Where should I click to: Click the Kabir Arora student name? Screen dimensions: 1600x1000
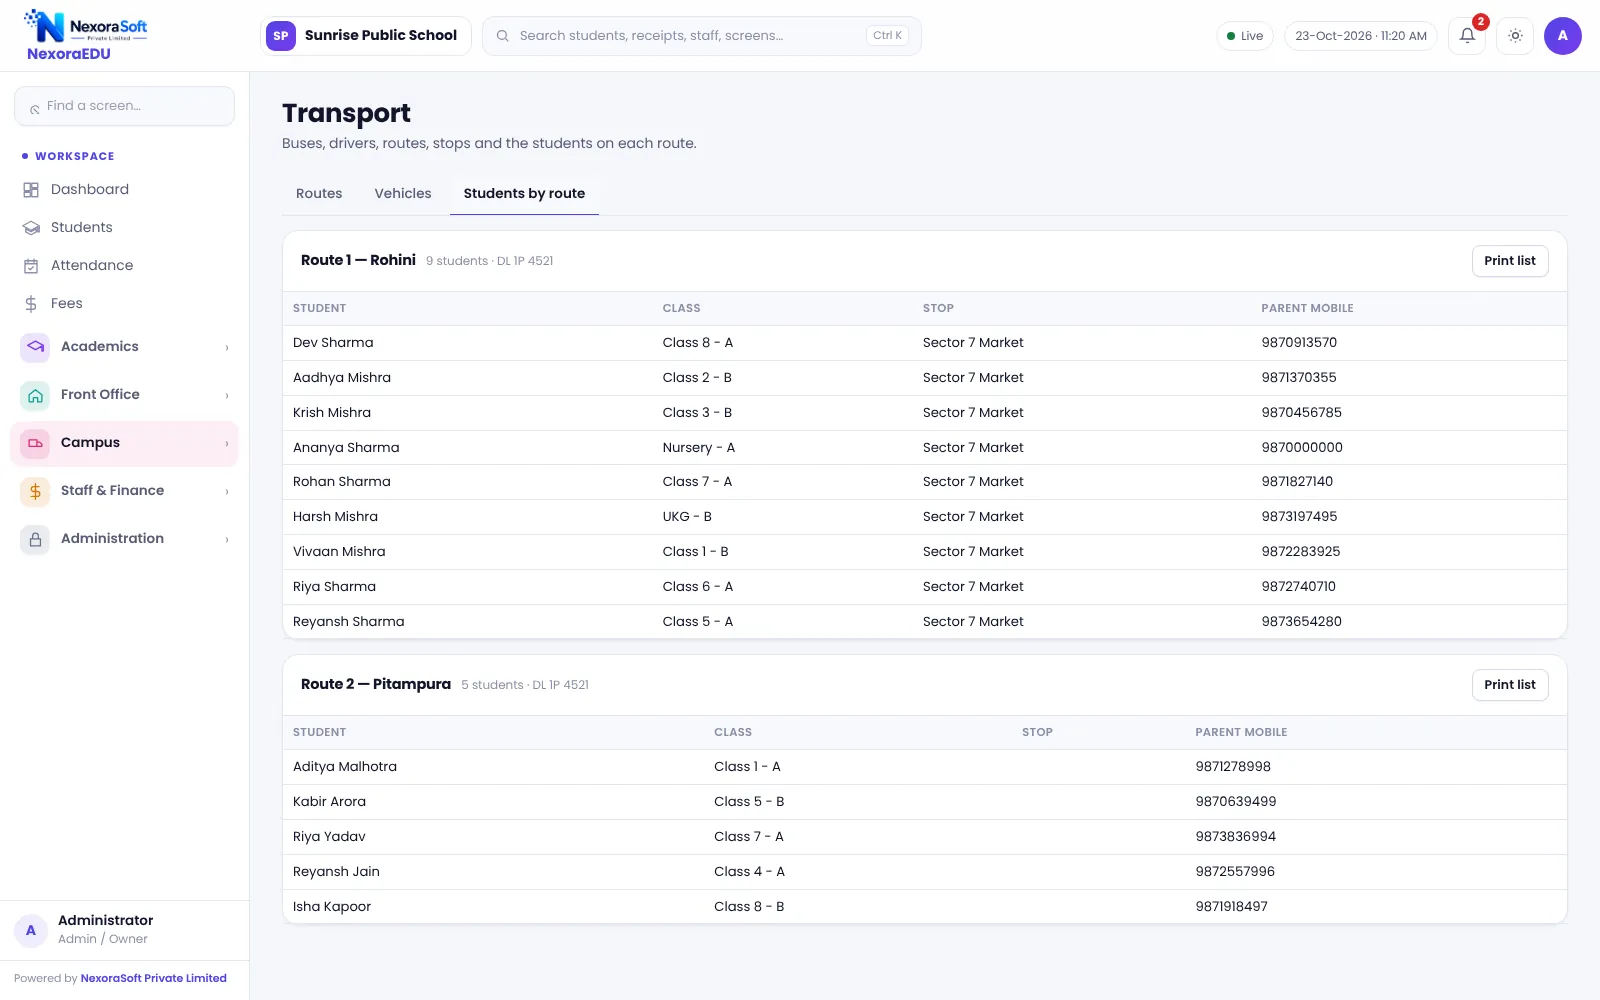(x=329, y=802)
